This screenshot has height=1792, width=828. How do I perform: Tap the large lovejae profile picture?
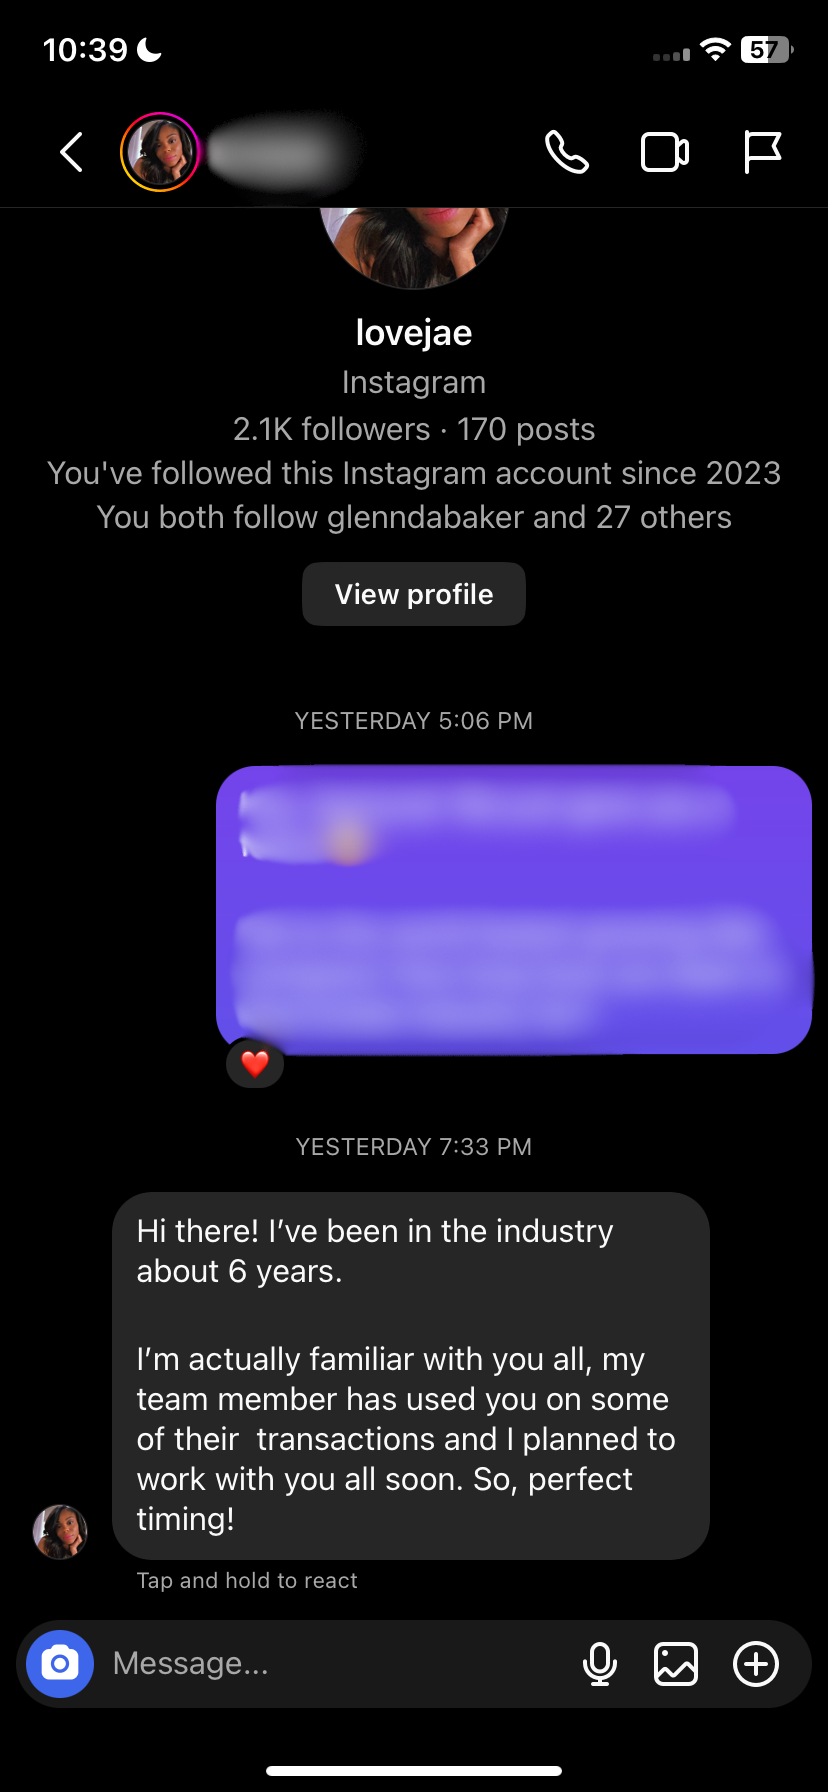(x=414, y=245)
